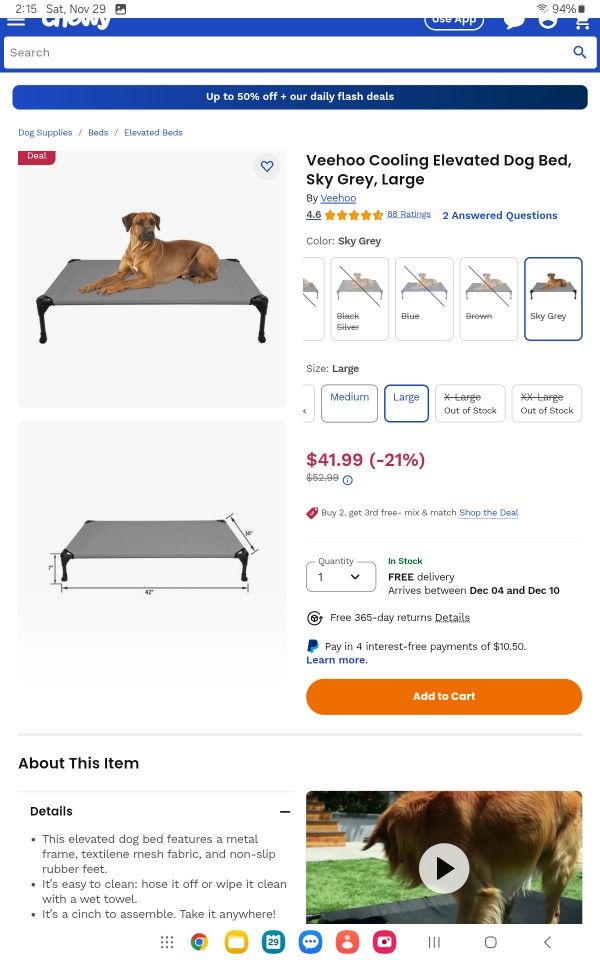Expand the color options carousel leftward
Image resolution: width=600 pixels, height=960 pixels.
pyautogui.click(x=308, y=298)
